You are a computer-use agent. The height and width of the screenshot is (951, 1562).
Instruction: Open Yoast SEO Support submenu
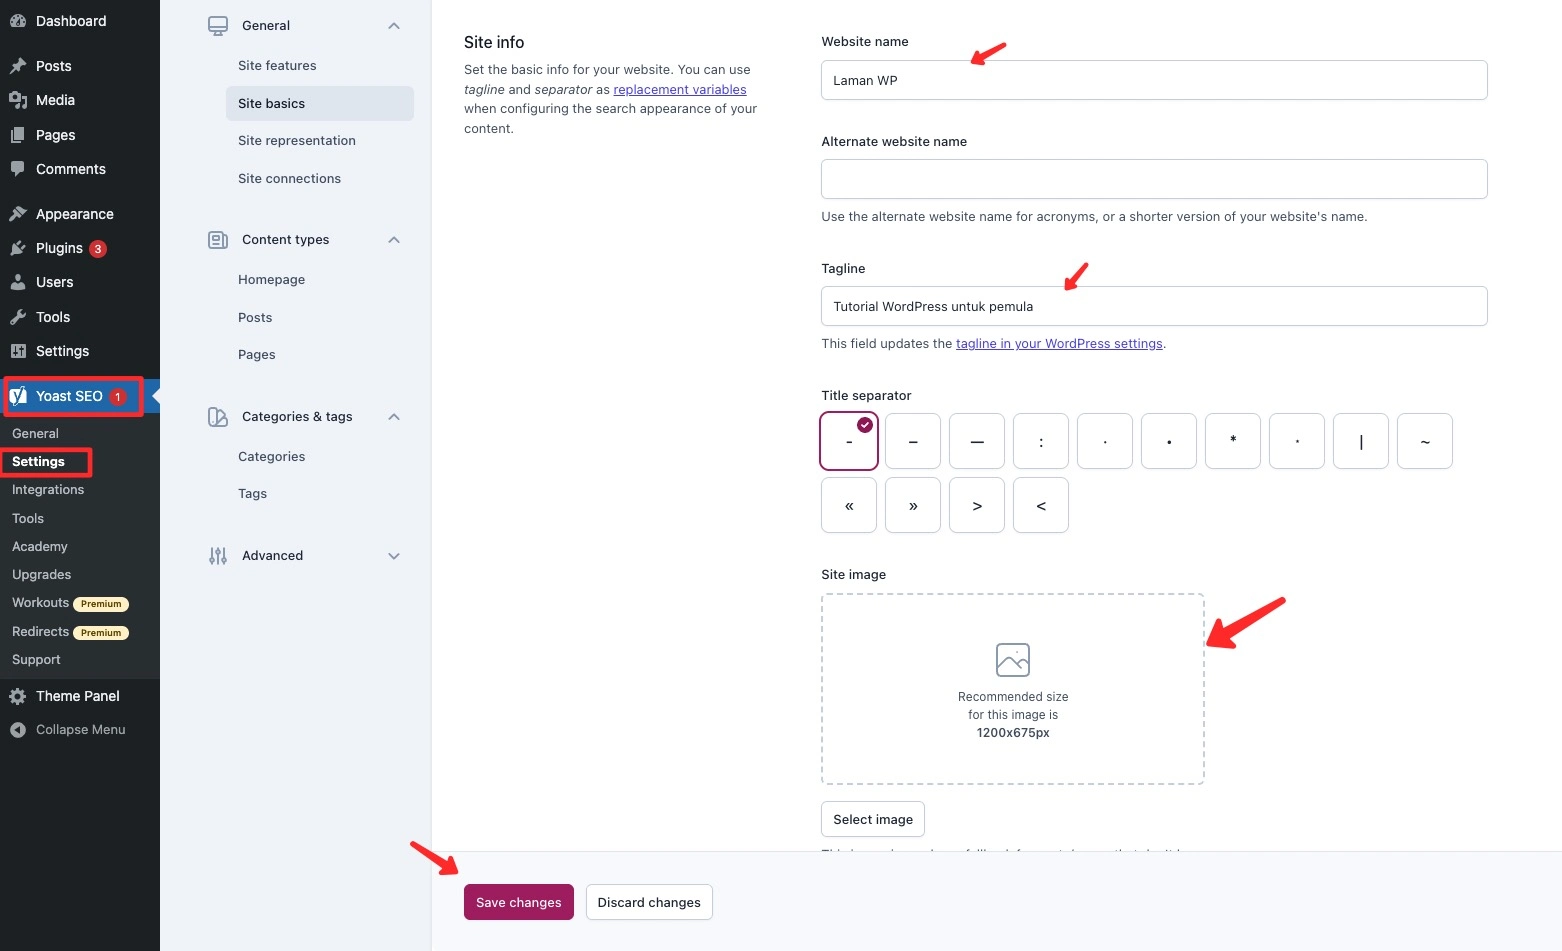tap(36, 660)
